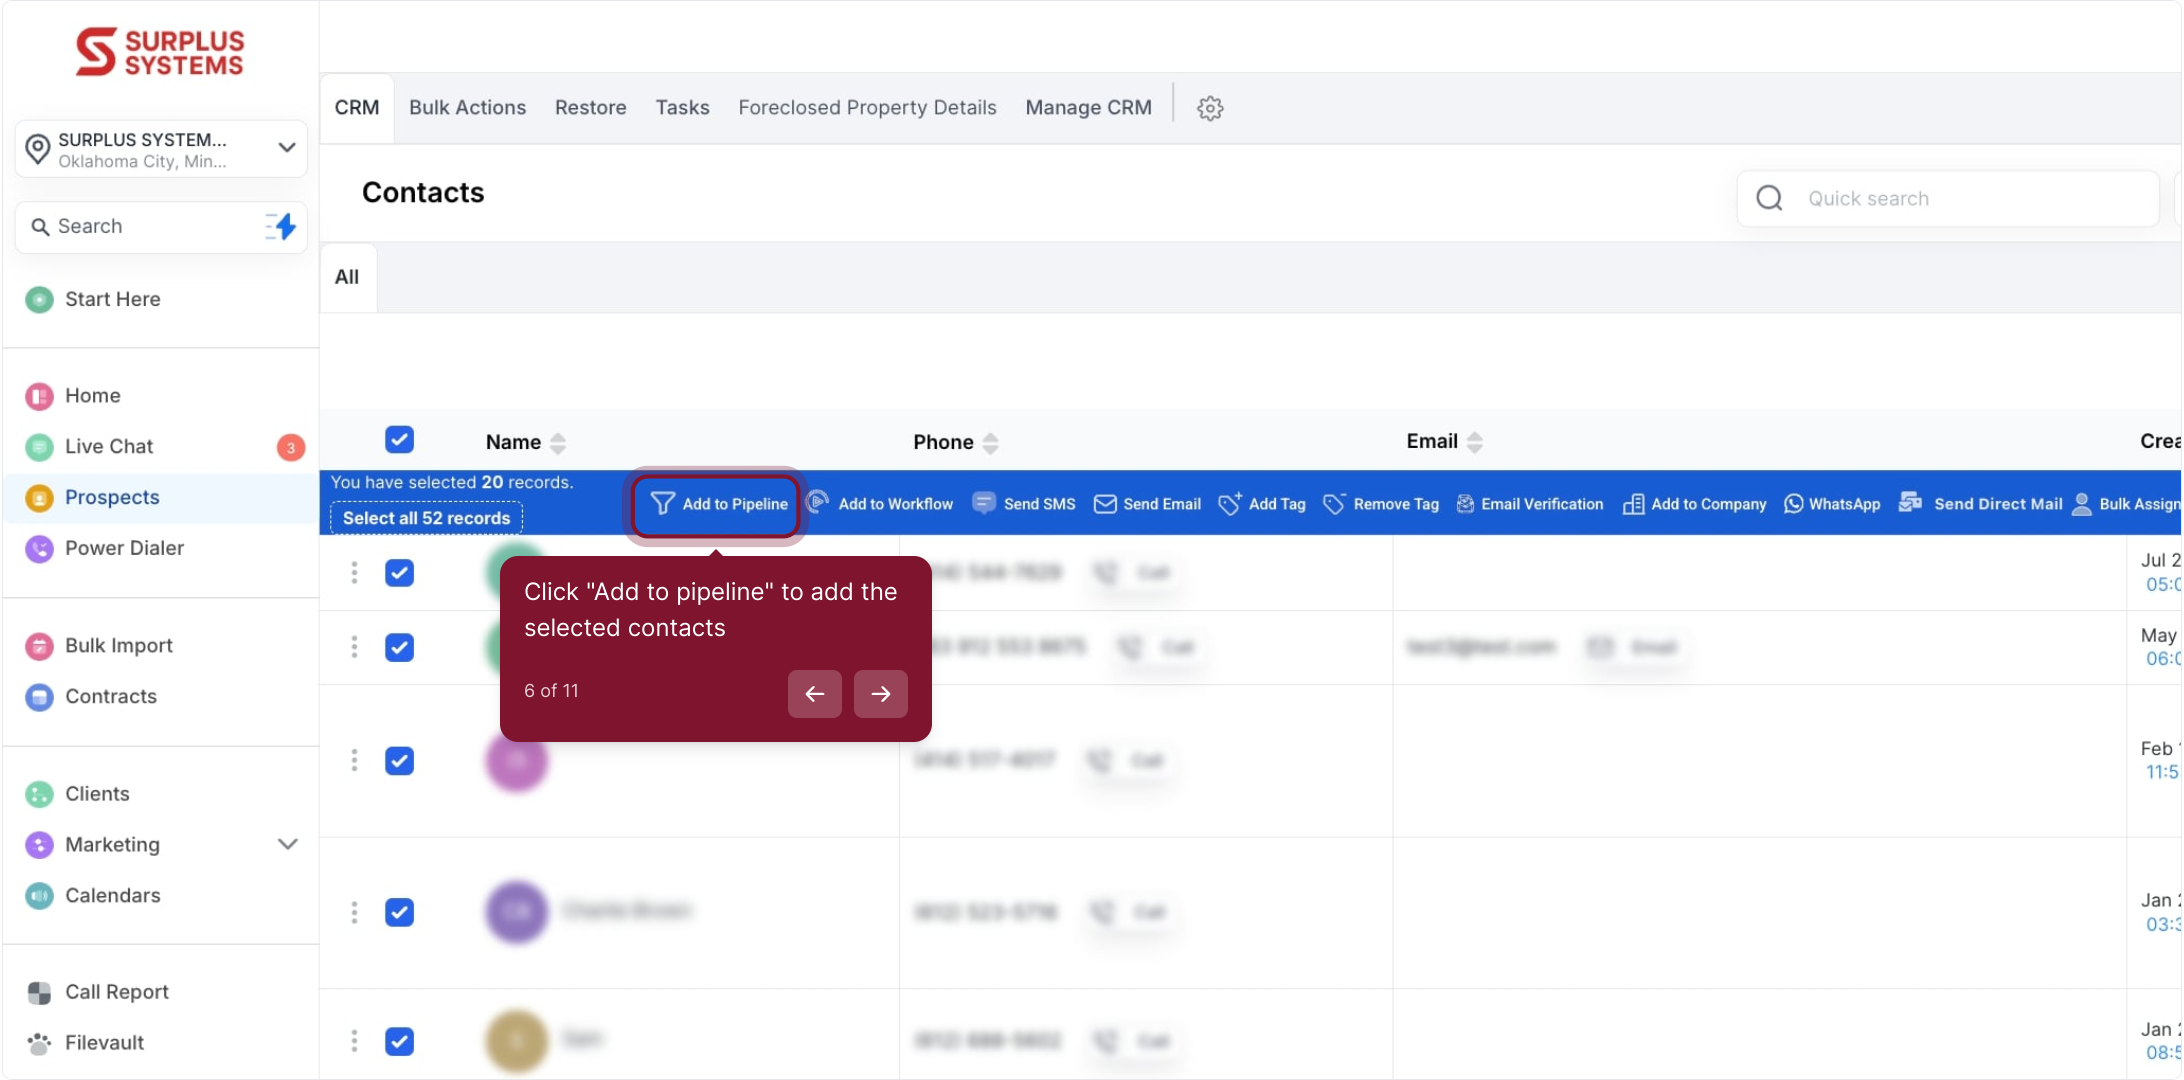Open the three-dot menu for first contact
The height and width of the screenshot is (1080, 2184).
pyautogui.click(x=354, y=573)
